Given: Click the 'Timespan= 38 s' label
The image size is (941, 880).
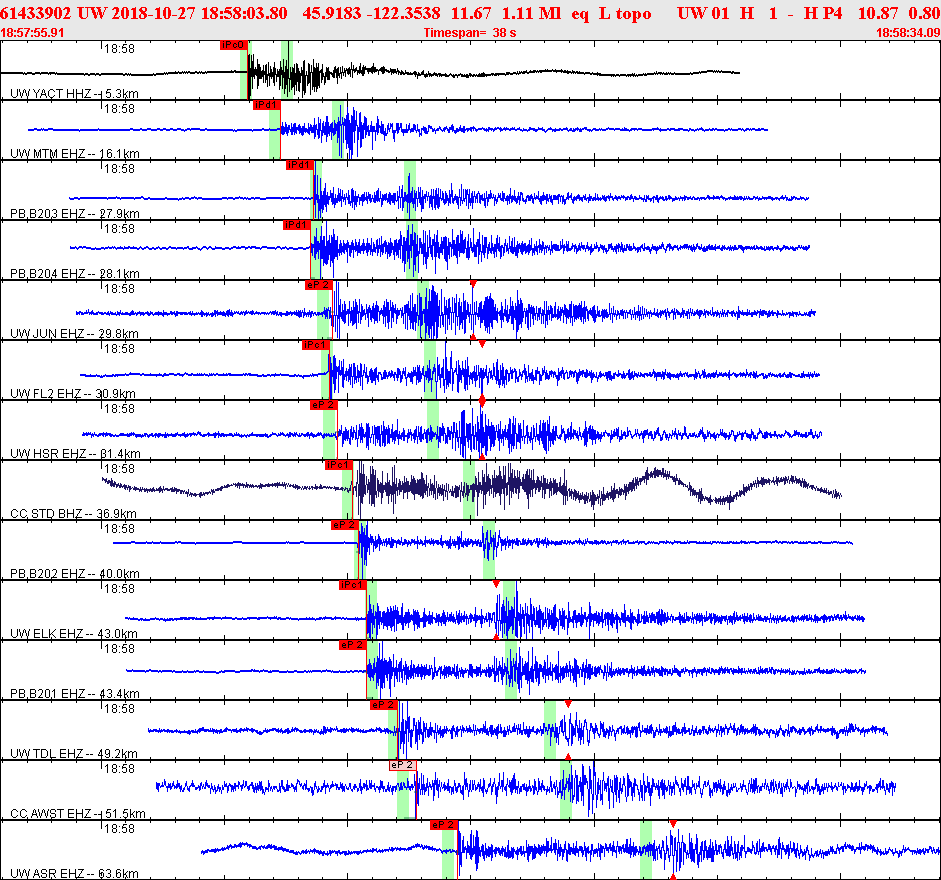Looking at the screenshot, I should point(470,32).
